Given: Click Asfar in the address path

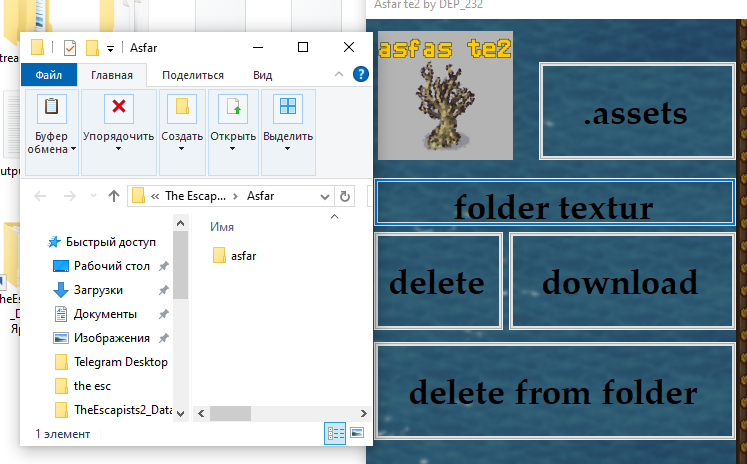Looking at the screenshot, I should pyautogui.click(x=260, y=196).
